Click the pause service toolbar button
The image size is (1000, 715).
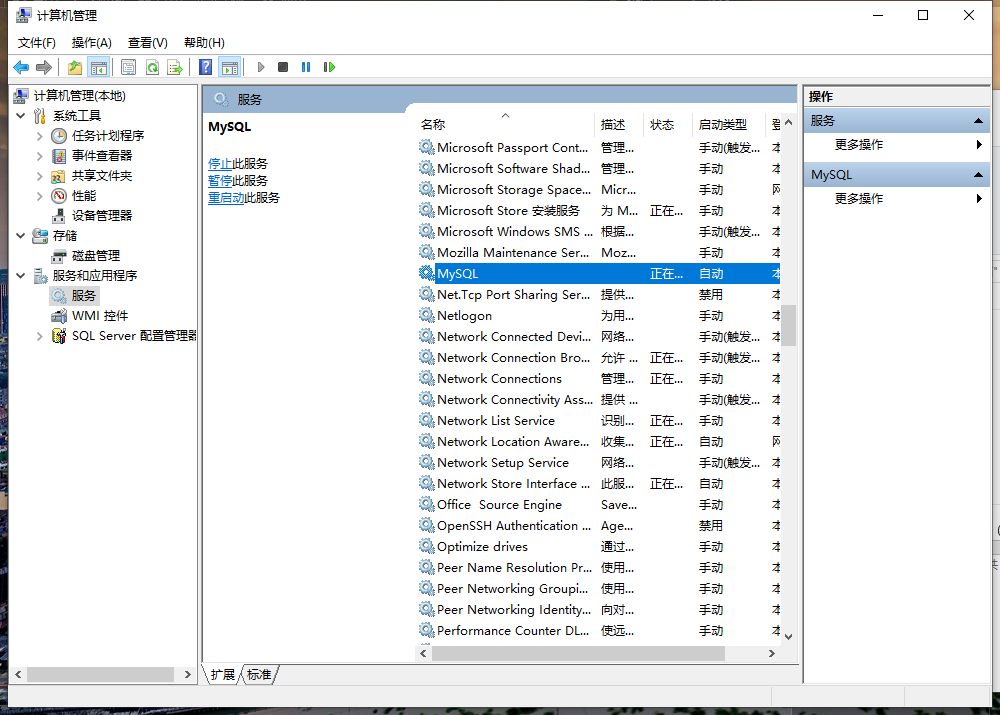(x=307, y=67)
